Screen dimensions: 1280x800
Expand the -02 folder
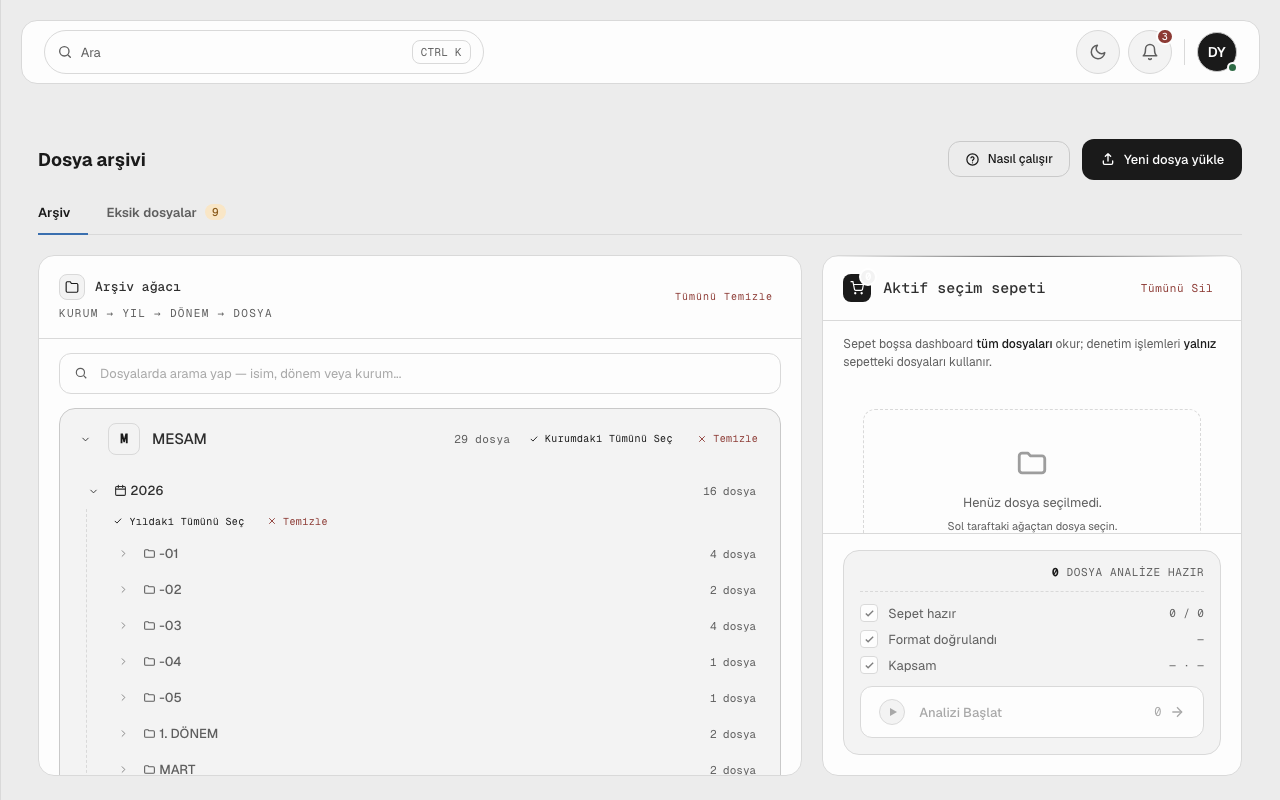(124, 590)
